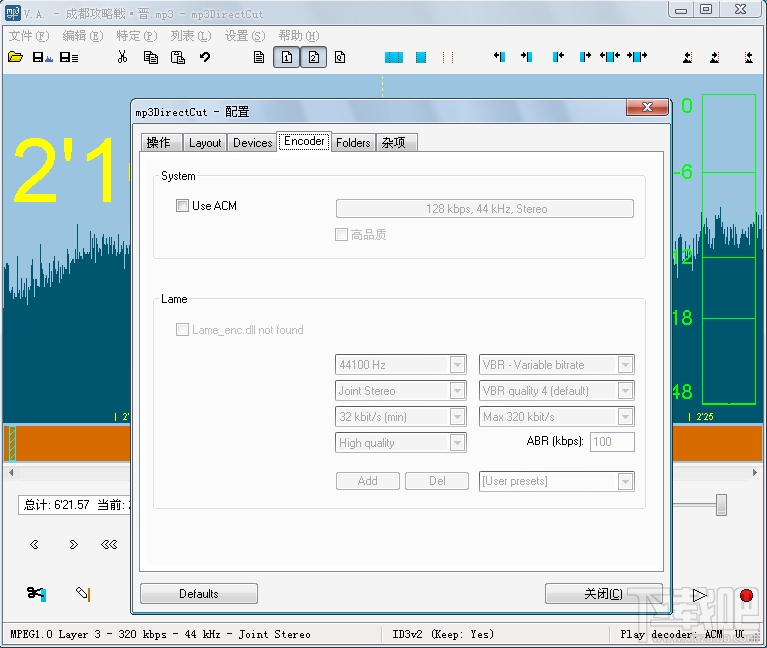Open the 列表(L) menu
Viewport: 767px width, 648px height.
tap(191, 36)
